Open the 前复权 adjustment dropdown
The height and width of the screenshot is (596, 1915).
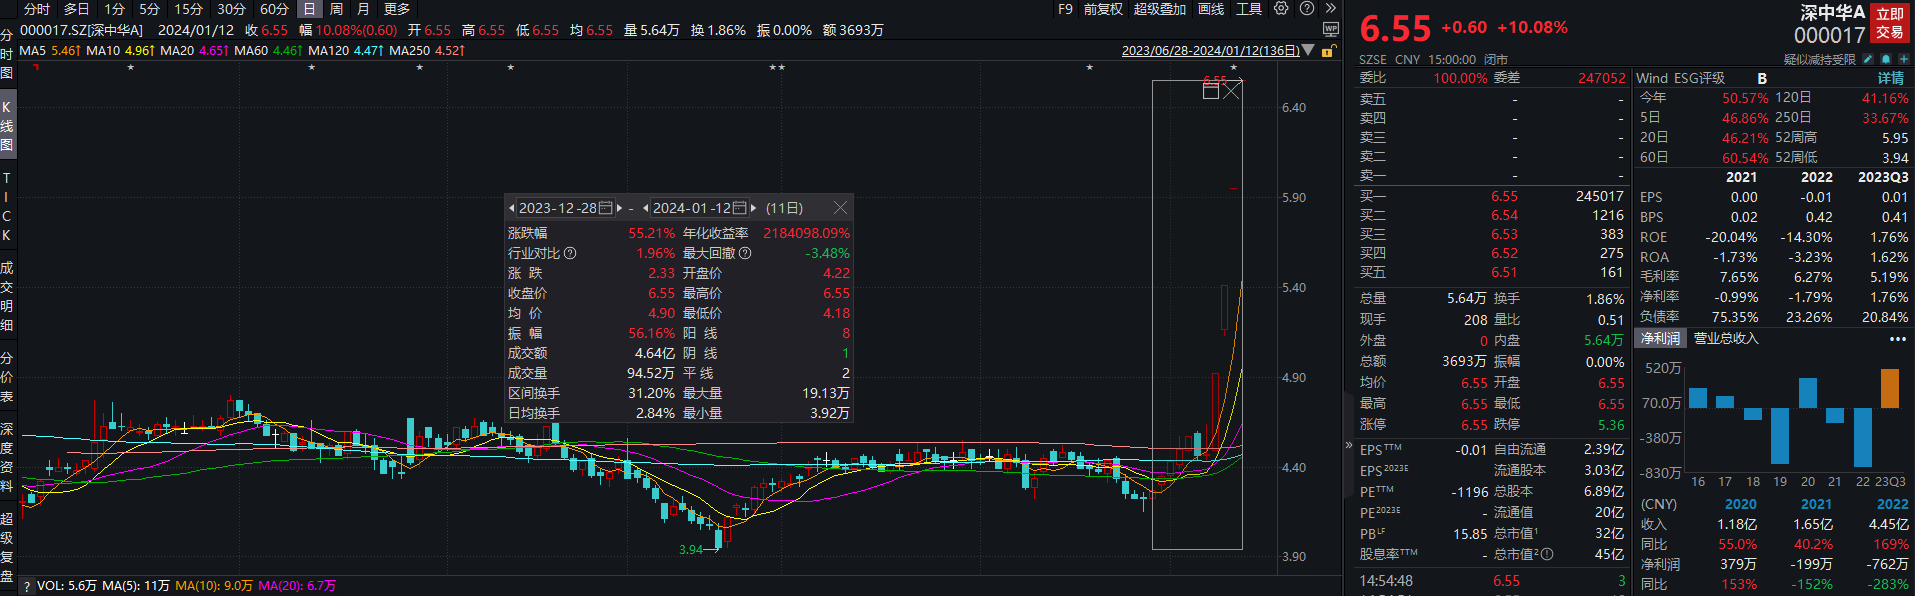(x=1103, y=9)
